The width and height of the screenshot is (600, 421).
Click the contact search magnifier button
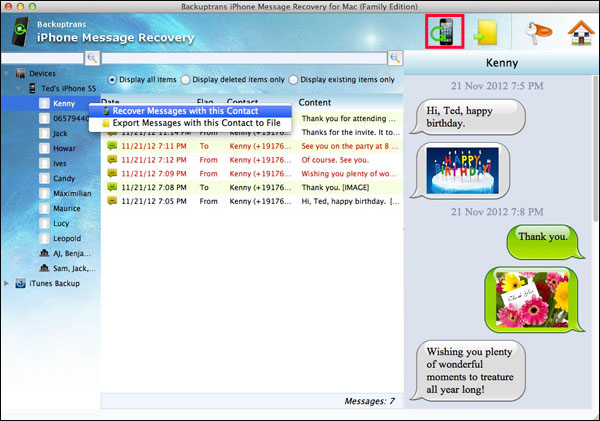point(92,58)
